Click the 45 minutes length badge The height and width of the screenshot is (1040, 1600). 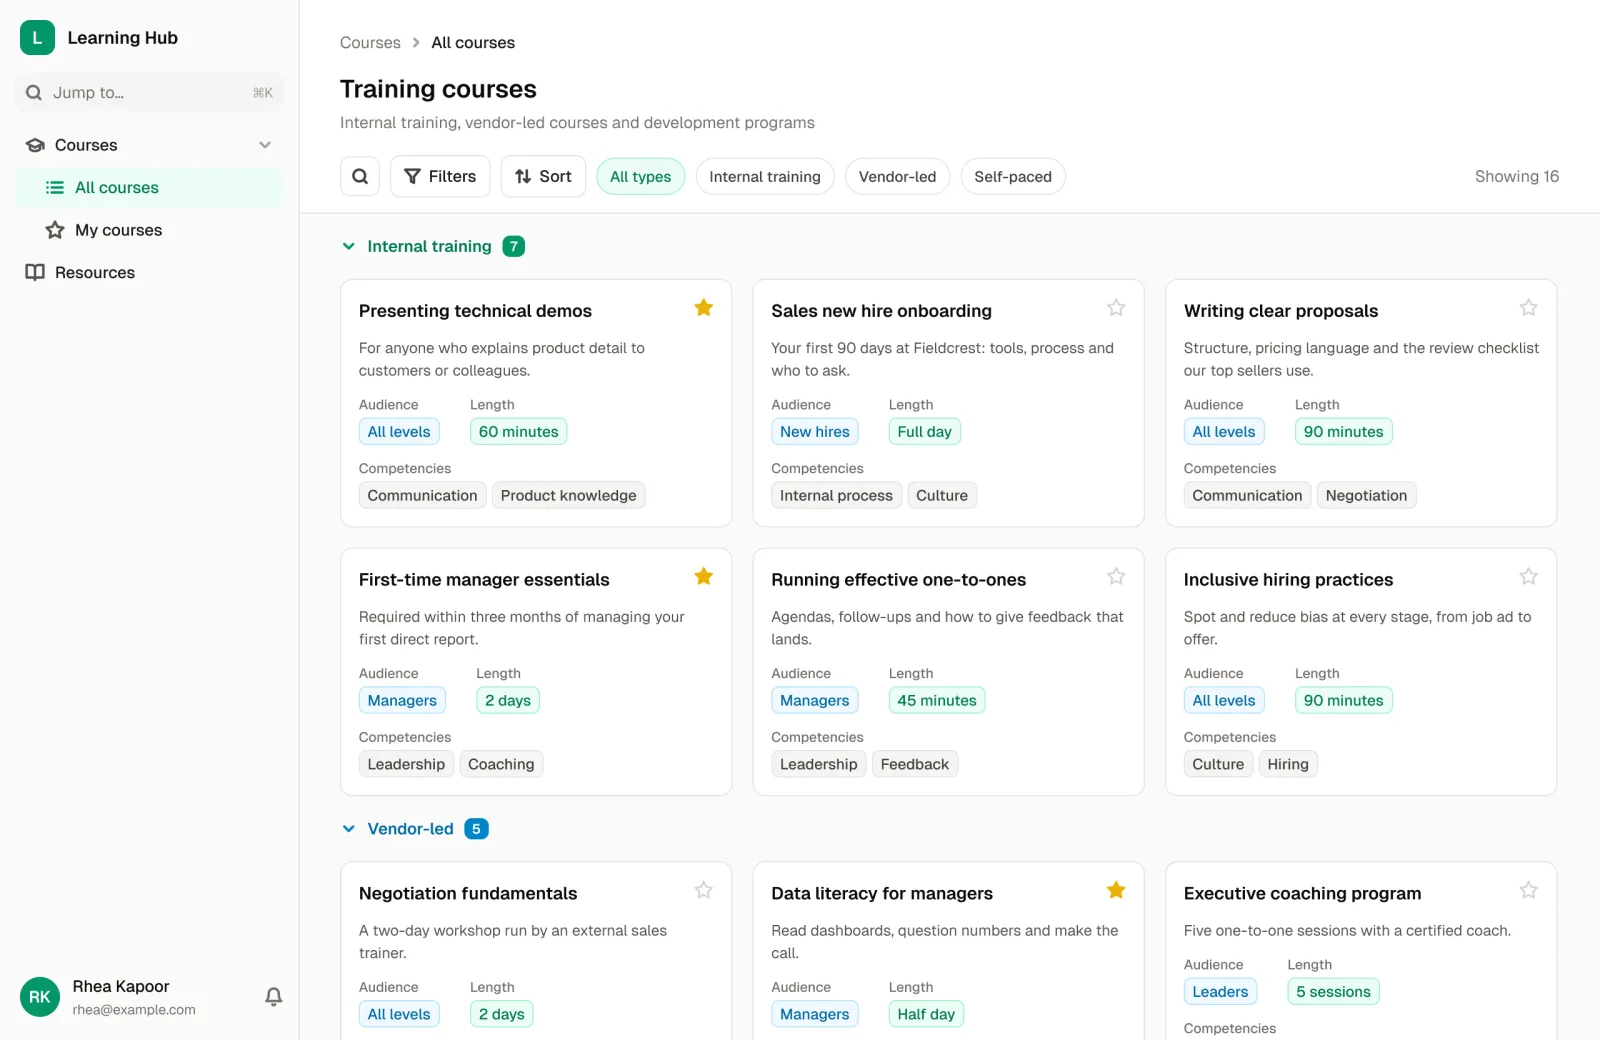(936, 701)
